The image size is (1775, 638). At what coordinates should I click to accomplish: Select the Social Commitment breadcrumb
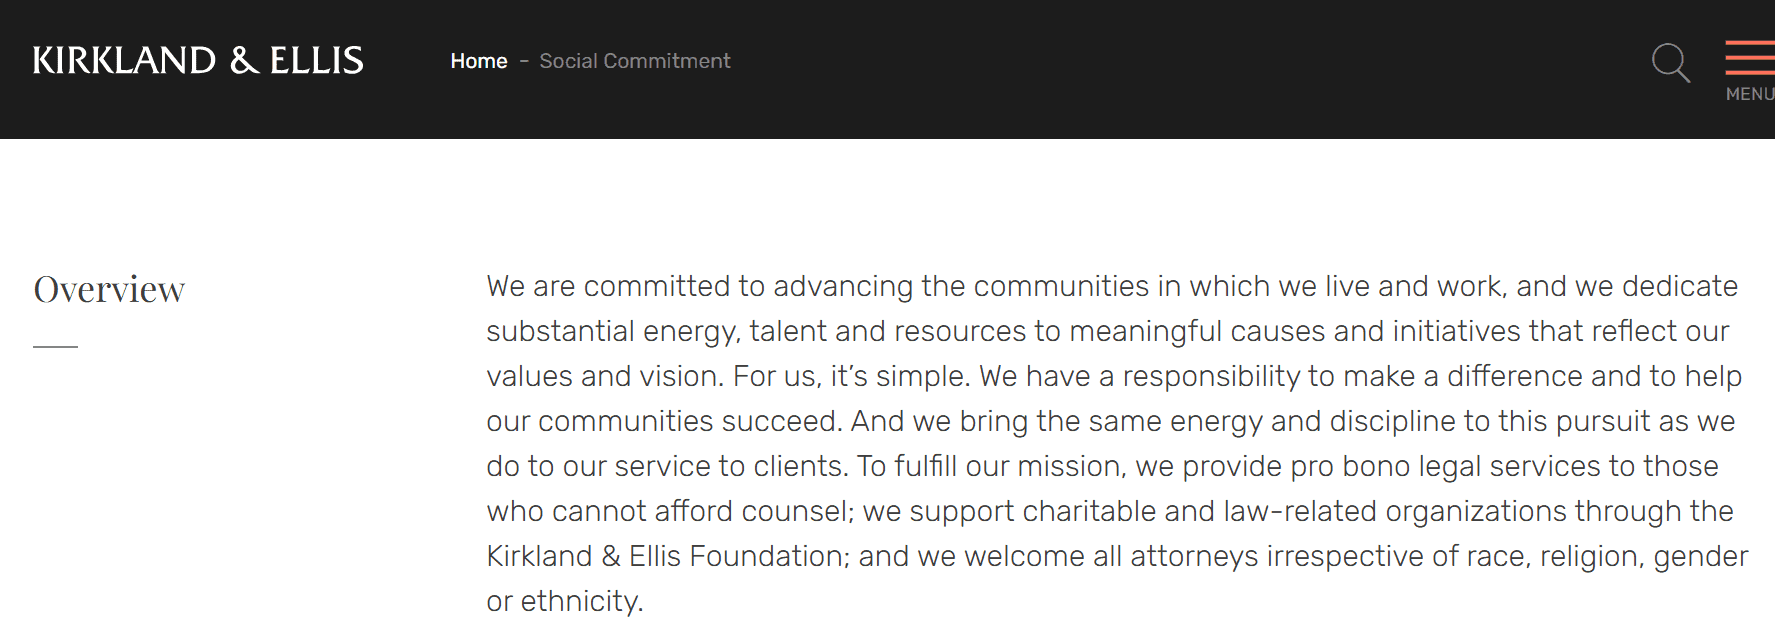click(x=635, y=61)
